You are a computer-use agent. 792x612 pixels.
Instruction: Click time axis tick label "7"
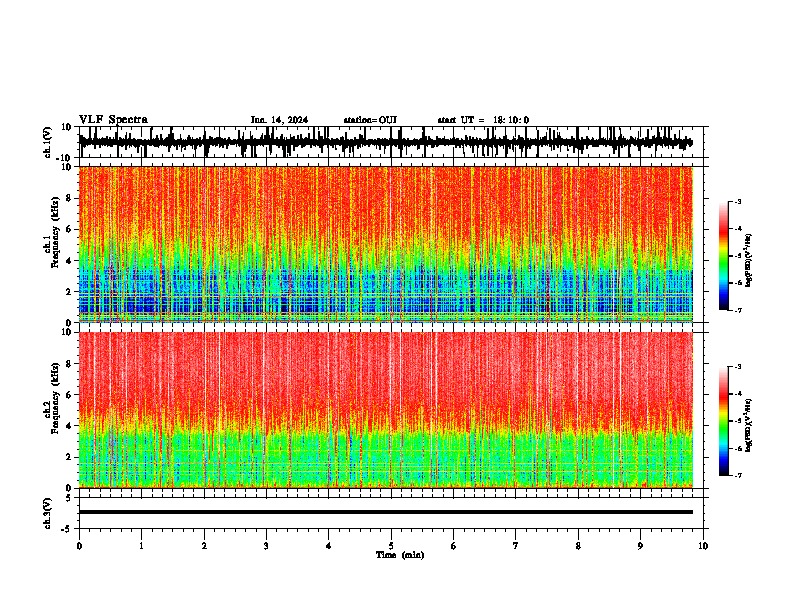point(516,546)
